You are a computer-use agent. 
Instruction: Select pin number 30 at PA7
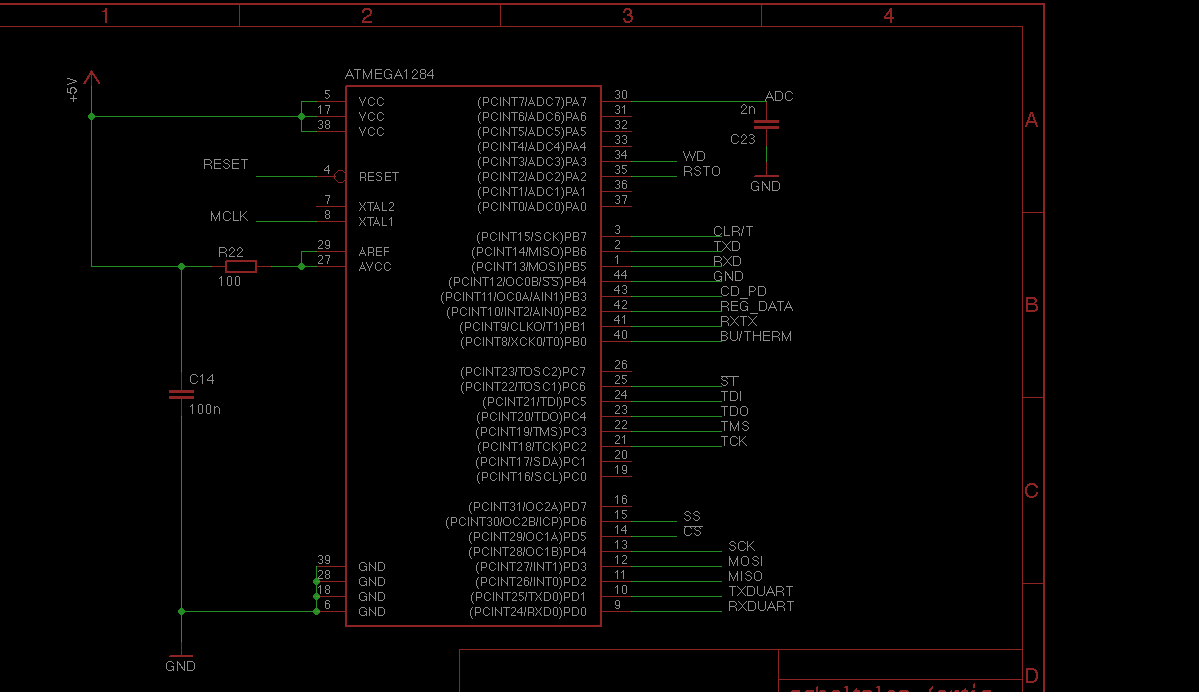pos(621,95)
